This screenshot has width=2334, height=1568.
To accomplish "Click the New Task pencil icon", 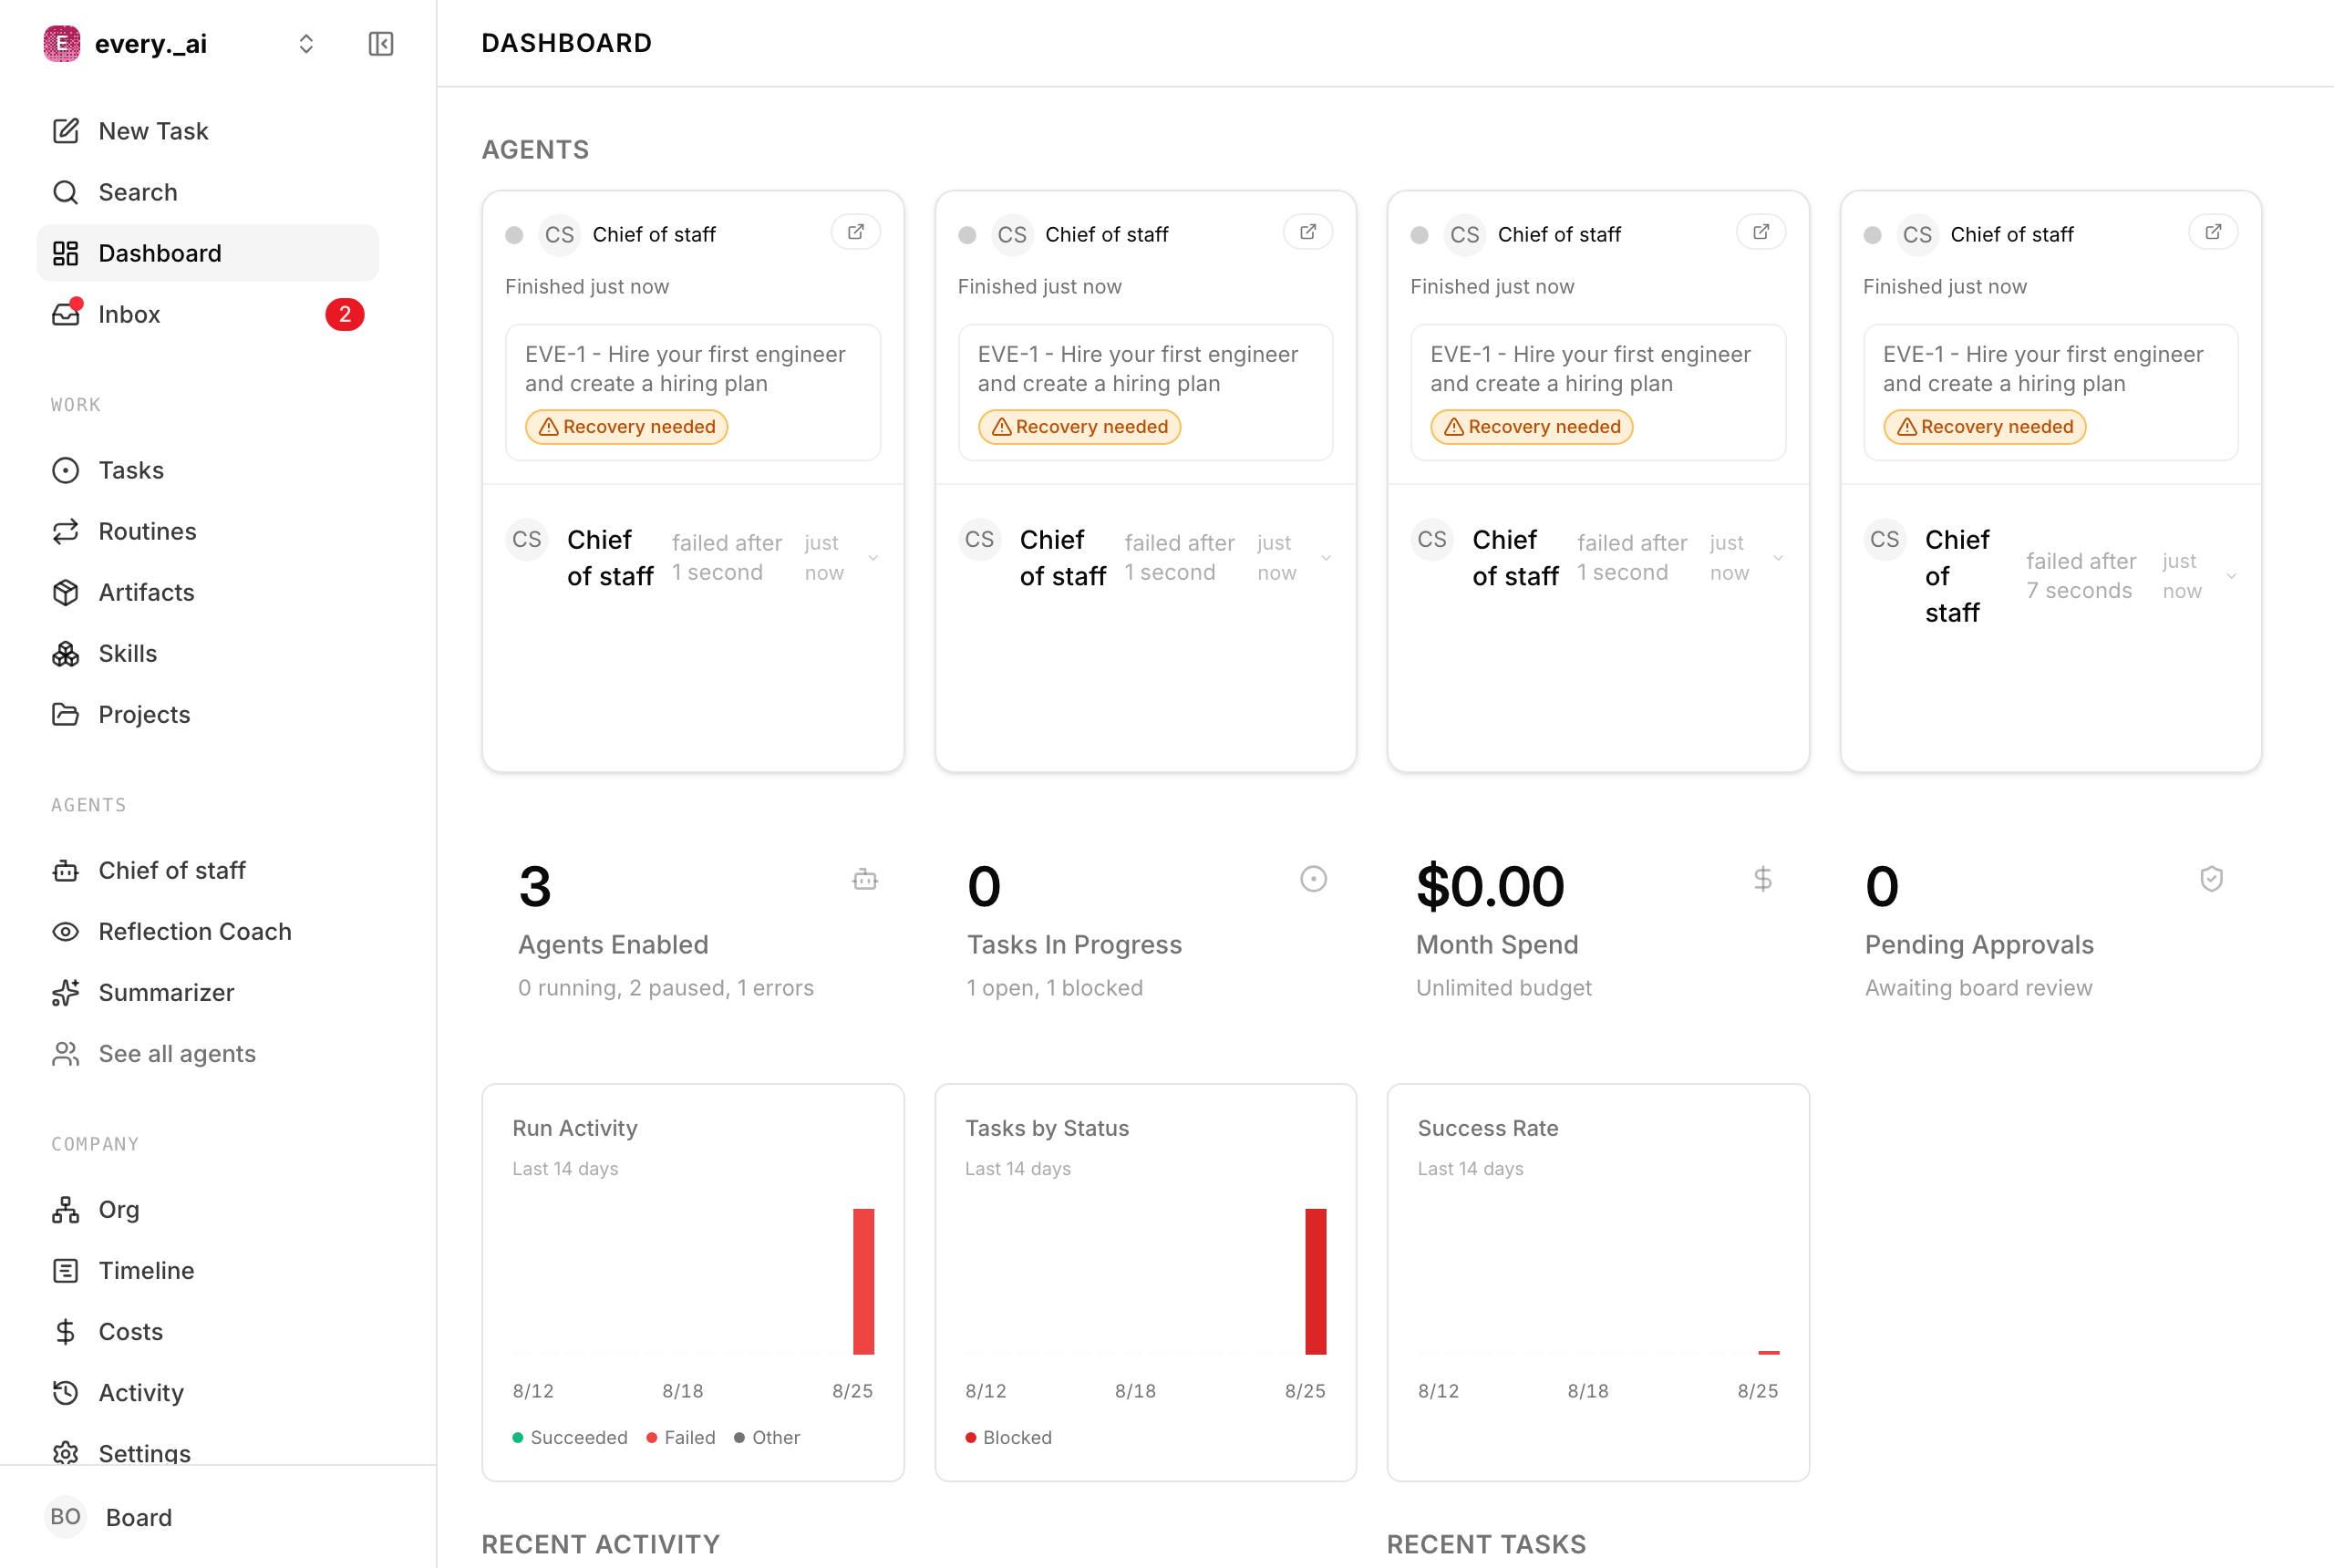I will [66, 131].
